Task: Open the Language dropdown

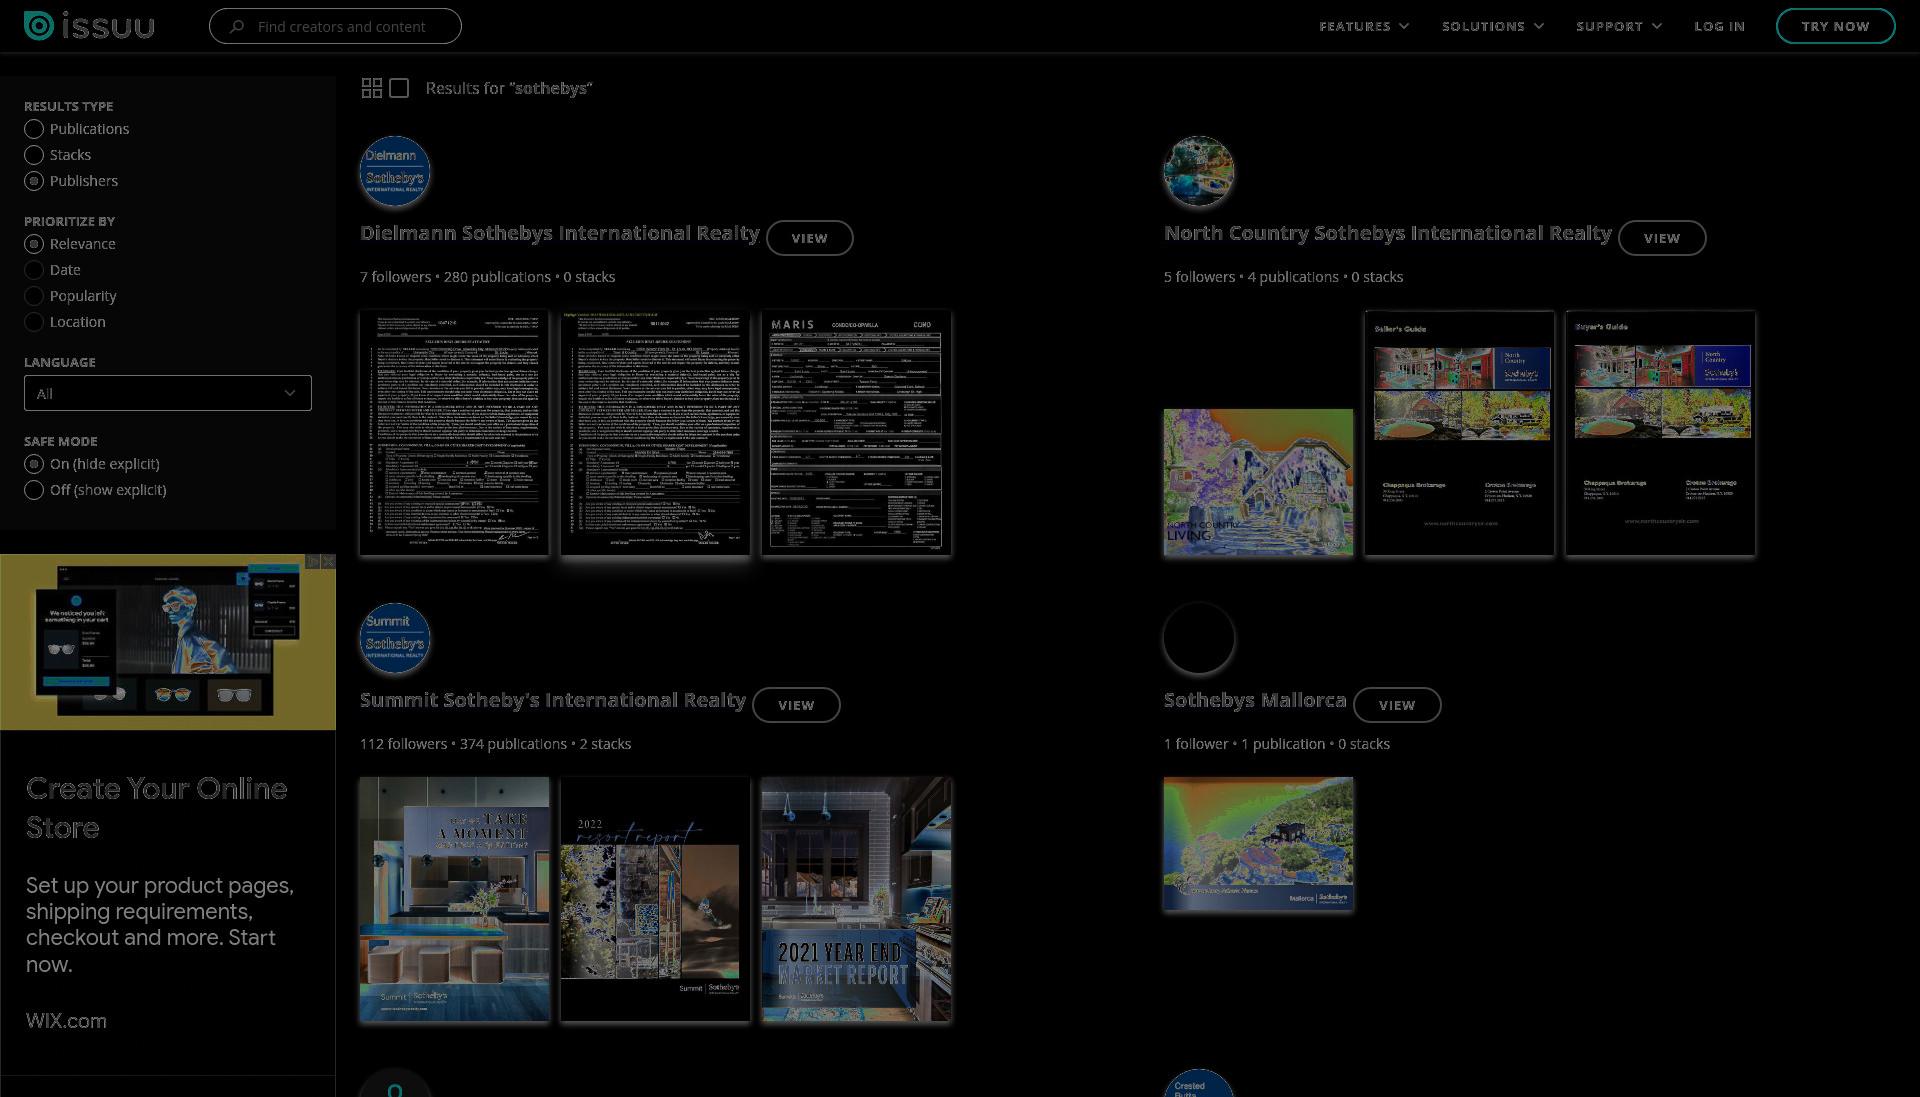Action: click(x=168, y=393)
